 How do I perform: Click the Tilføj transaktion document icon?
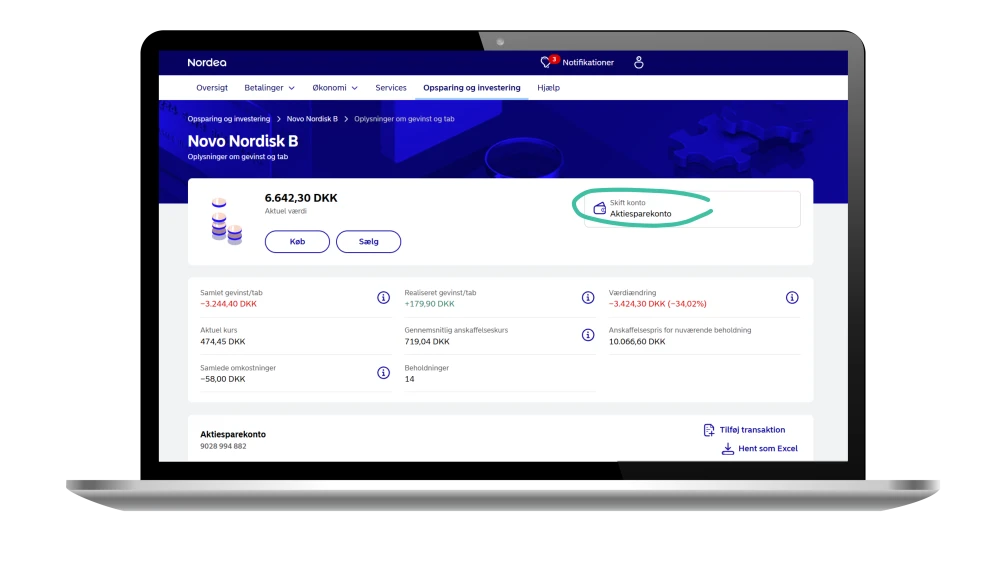coord(709,430)
